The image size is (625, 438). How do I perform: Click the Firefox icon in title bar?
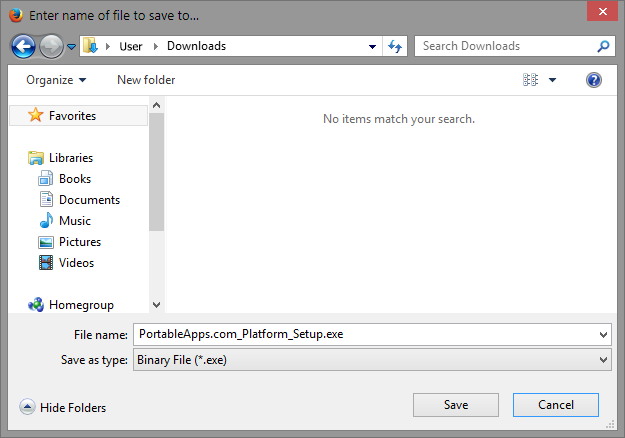tap(16, 15)
